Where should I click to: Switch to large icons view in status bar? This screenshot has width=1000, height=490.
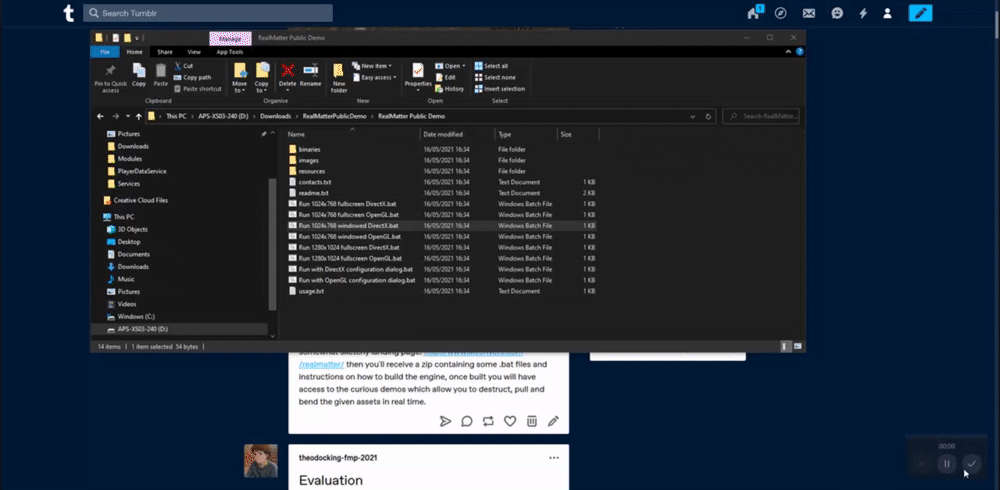[797, 346]
